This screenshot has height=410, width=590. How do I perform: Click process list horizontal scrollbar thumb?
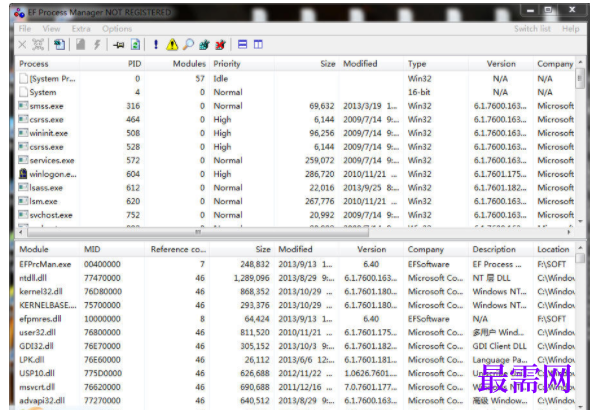[x=198, y=232]
